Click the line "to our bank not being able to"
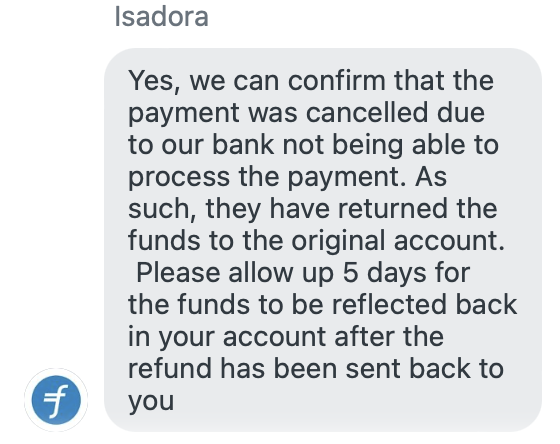560x444 pixels. pyautogui.click(x=314, y=145)
